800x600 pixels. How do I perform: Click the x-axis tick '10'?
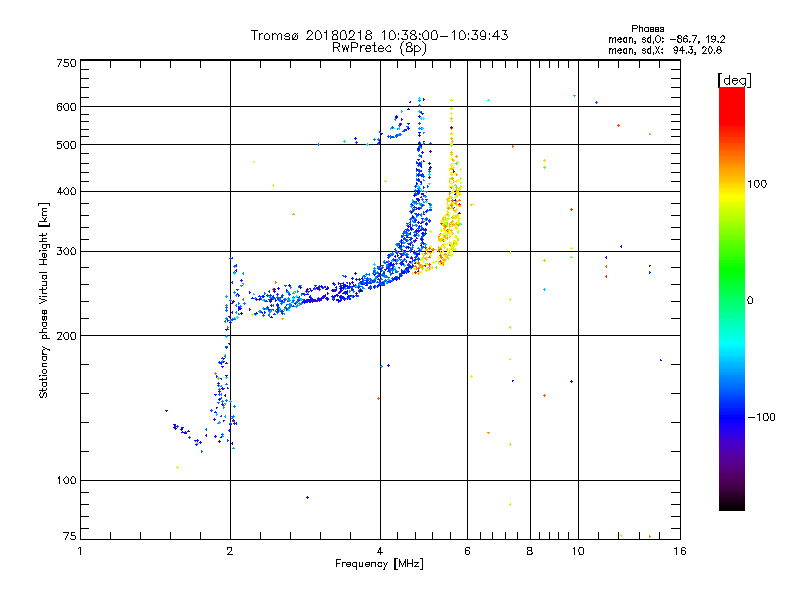[x=578, y=551]
